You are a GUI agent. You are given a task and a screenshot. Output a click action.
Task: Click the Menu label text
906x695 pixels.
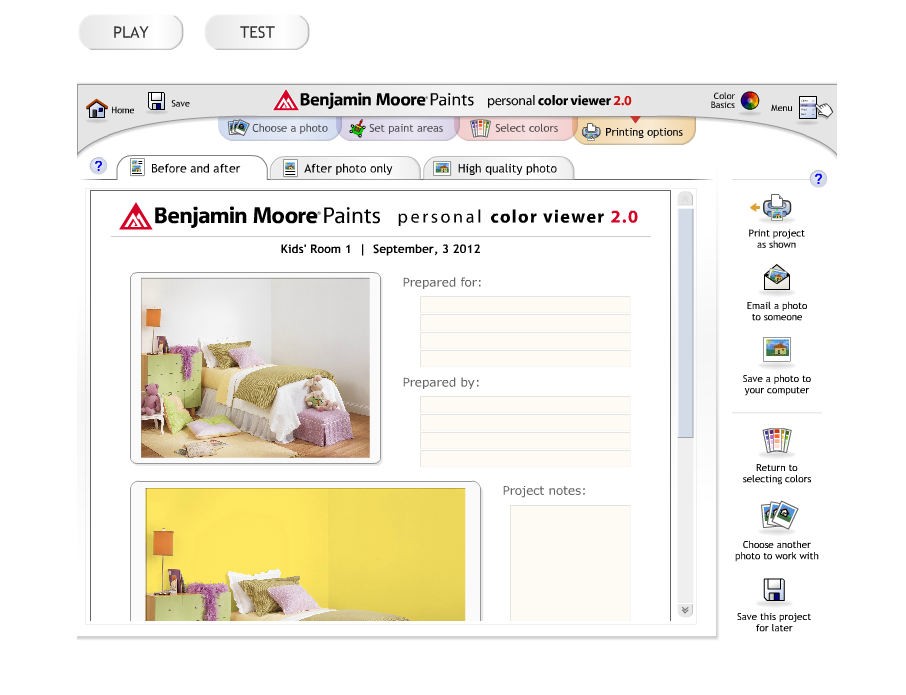pyautogui.click(x=781, y=108)
